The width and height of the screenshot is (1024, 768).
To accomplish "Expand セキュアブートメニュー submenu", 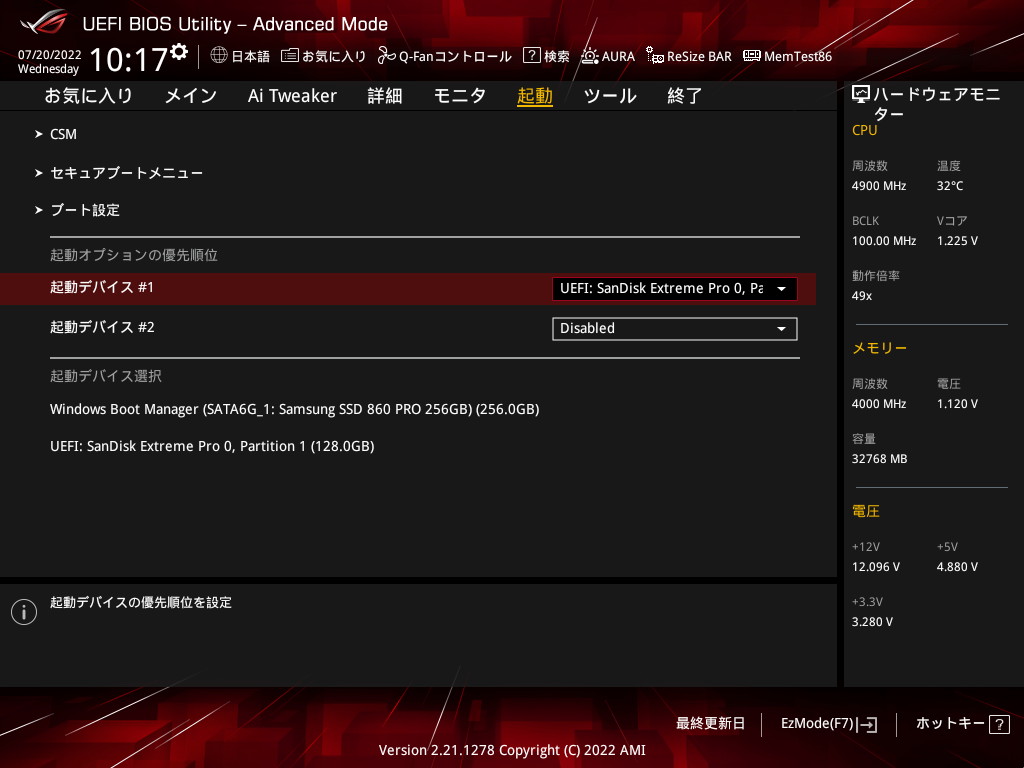I will tap(119, 173).
